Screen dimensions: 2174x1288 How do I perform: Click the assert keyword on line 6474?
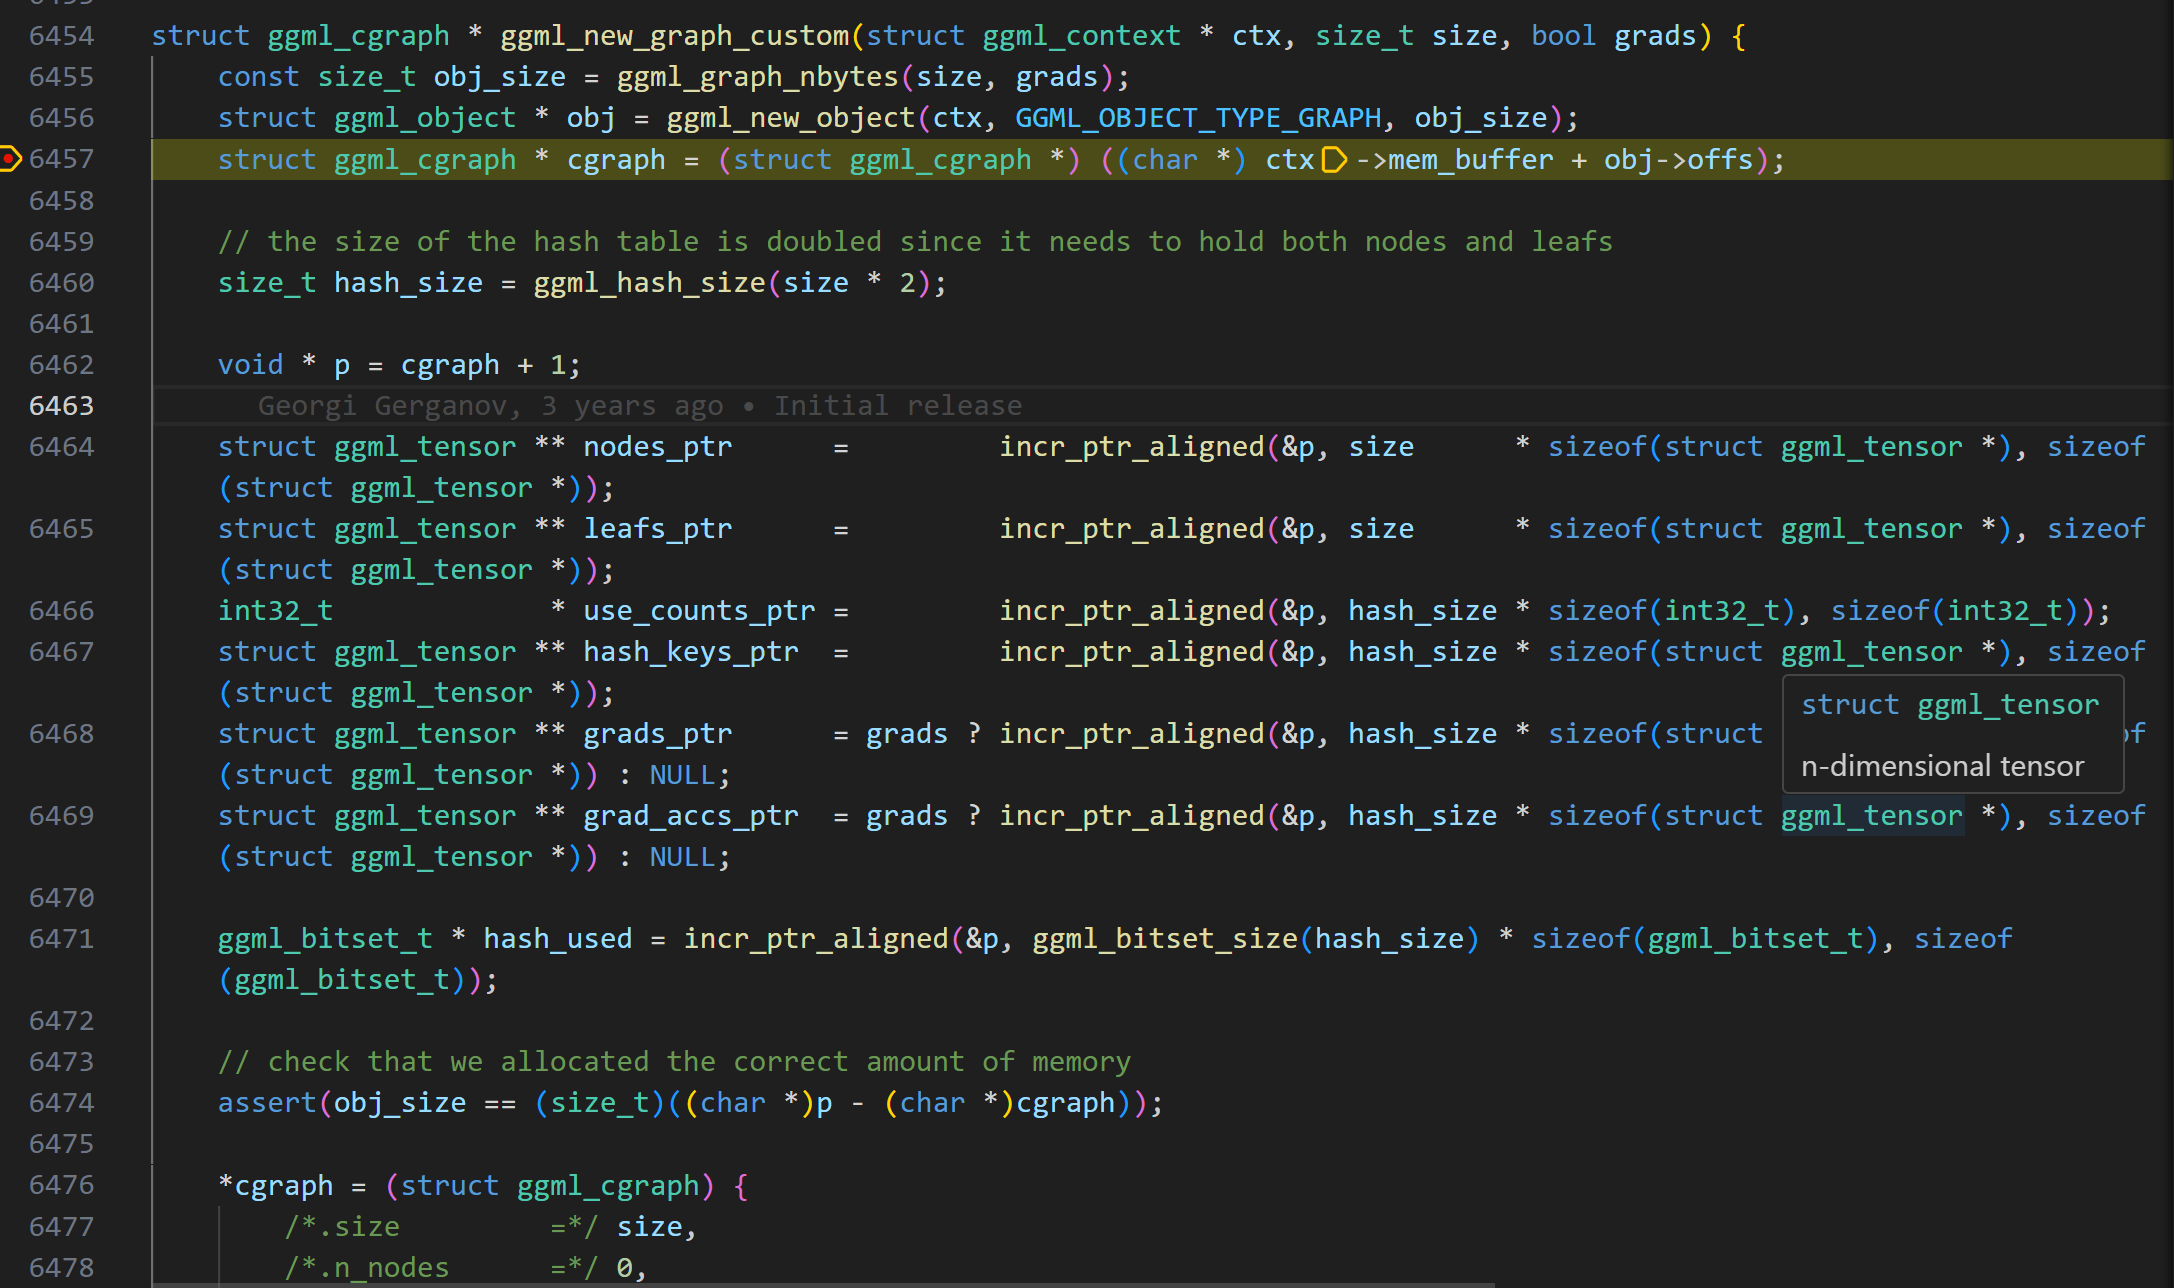[266, 1103]
